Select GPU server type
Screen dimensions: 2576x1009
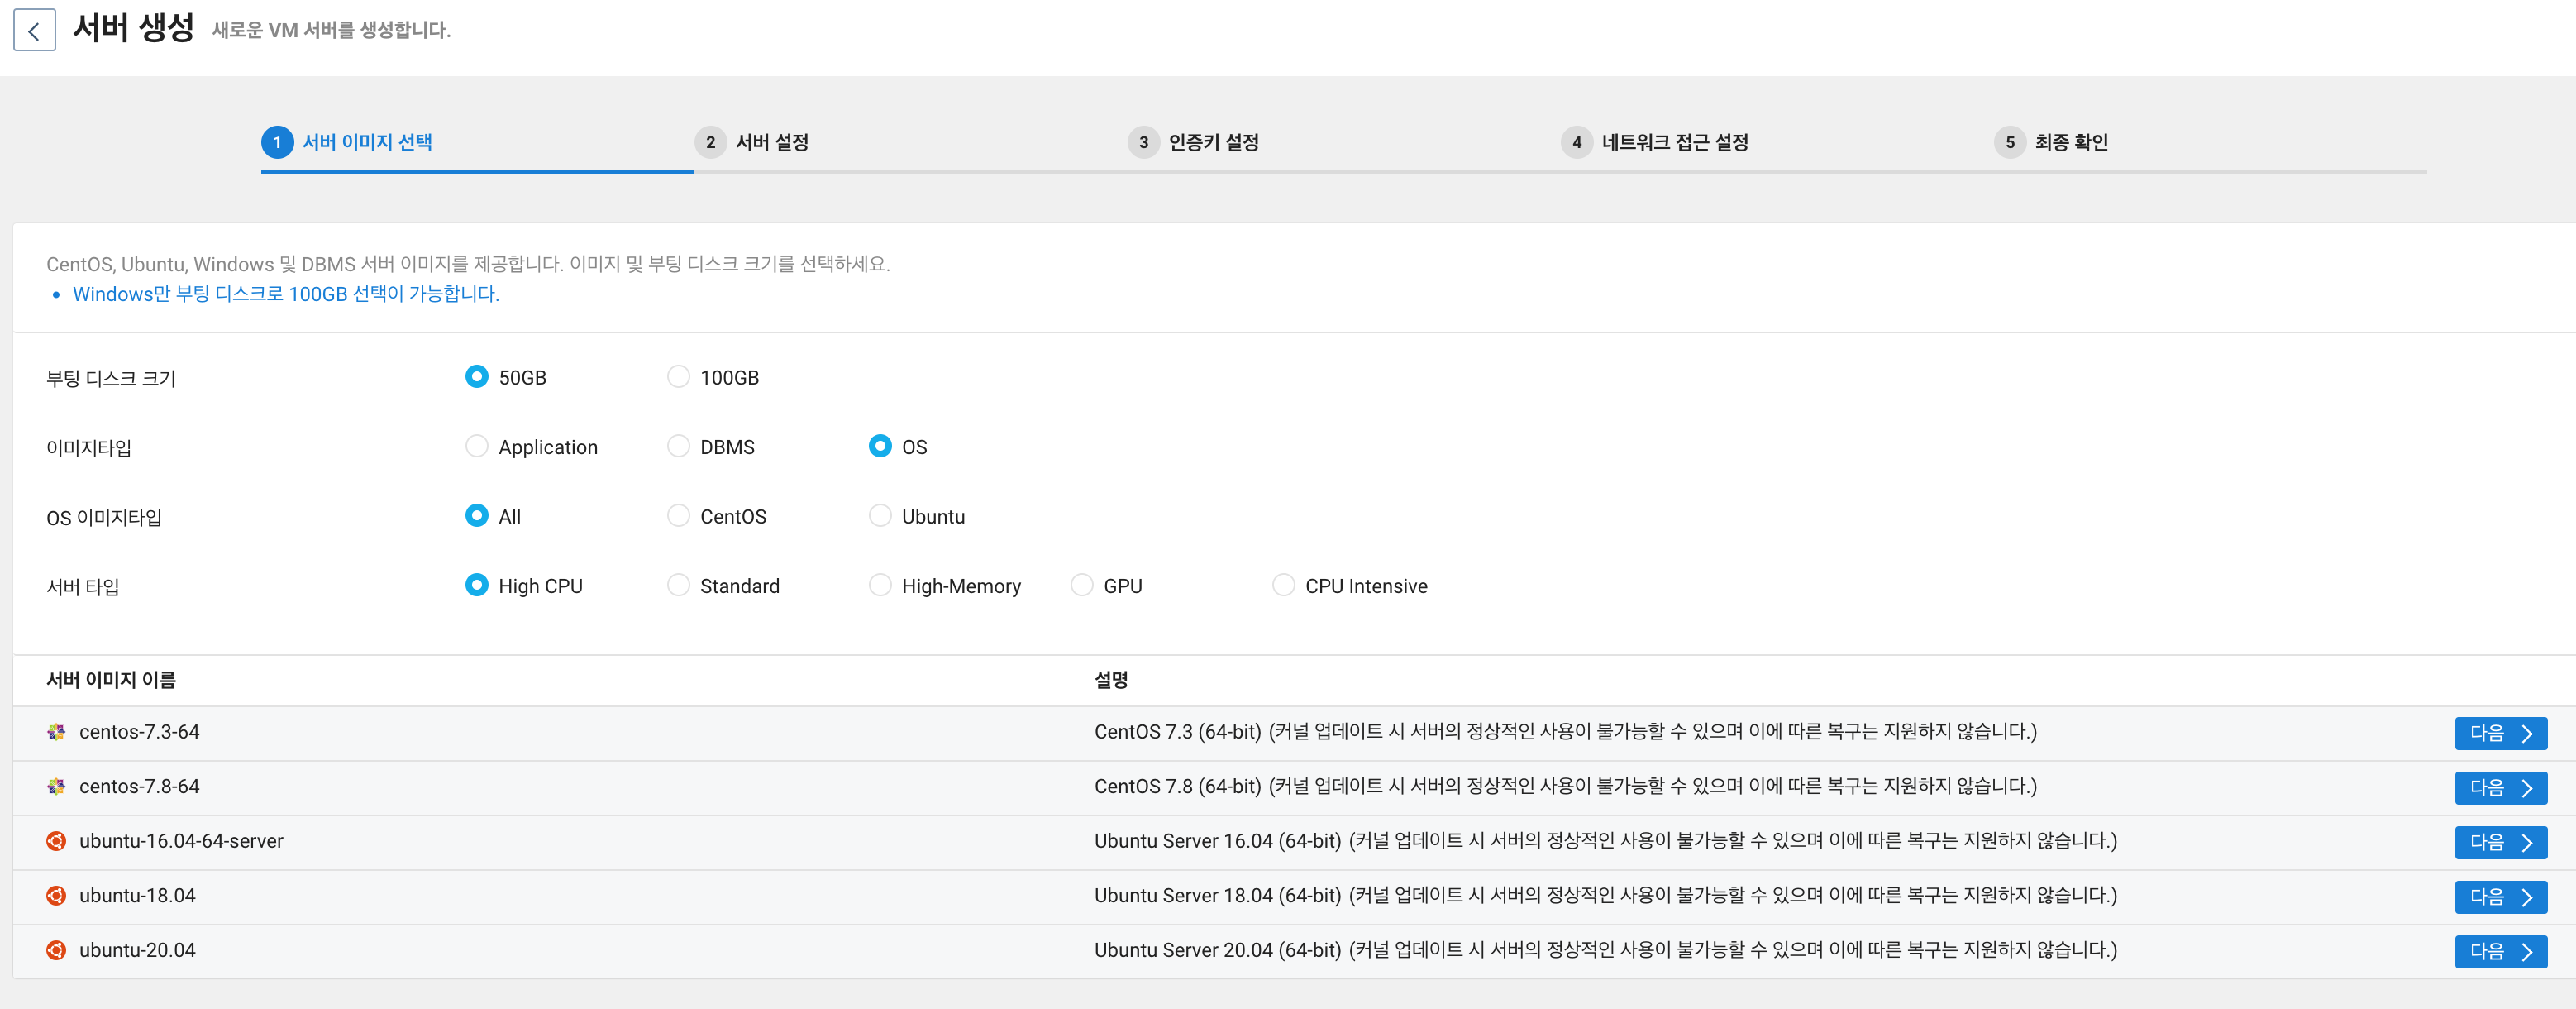[x=1082, y=585]
